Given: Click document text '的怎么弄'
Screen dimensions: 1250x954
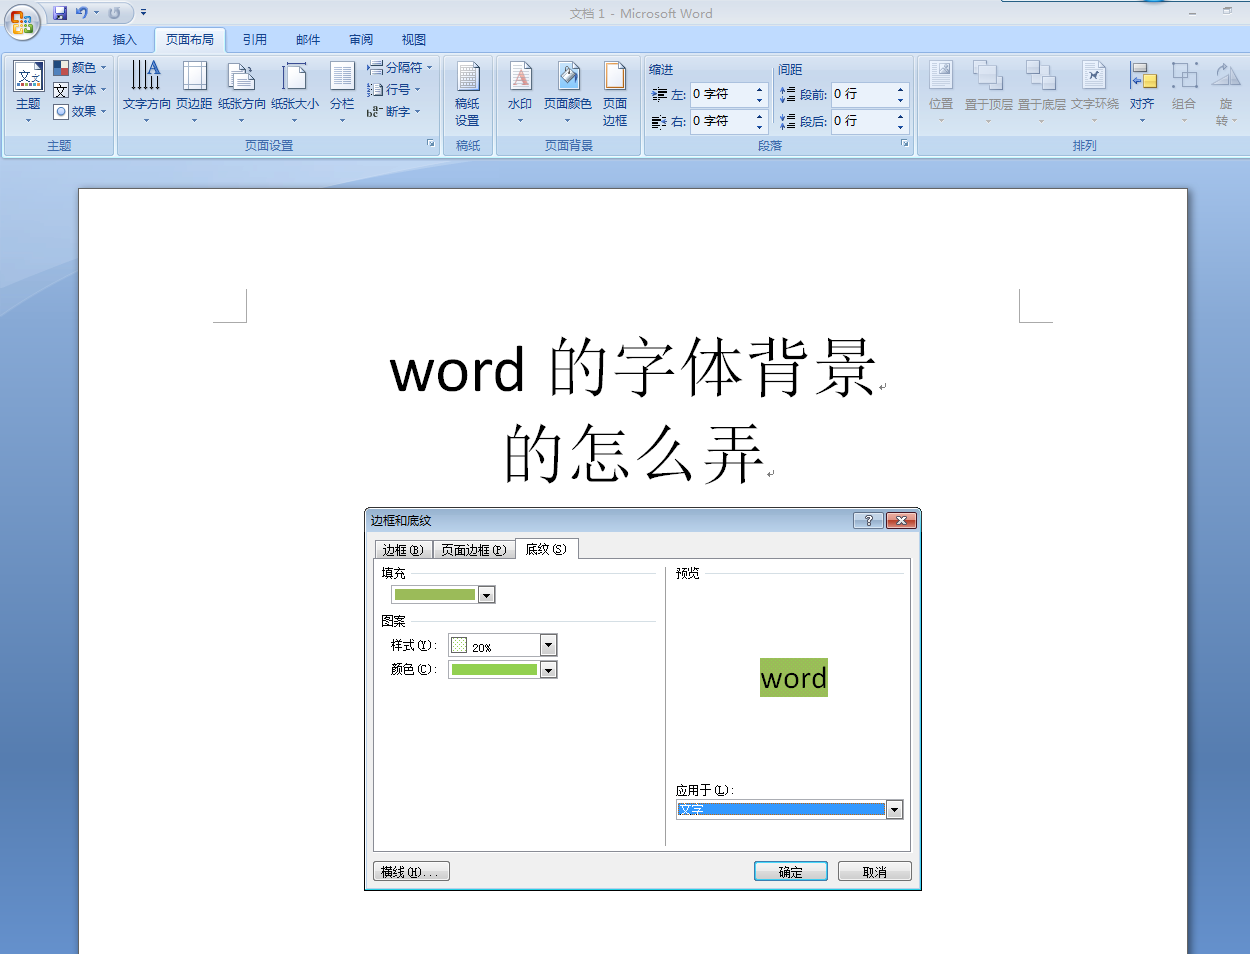Looking at the screenshot, I should tap(634, 453).
